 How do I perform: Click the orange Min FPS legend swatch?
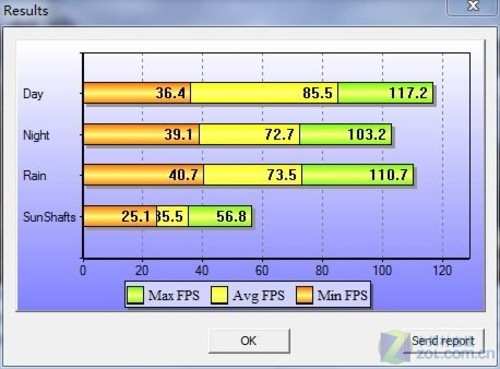[x=304, y=295]
